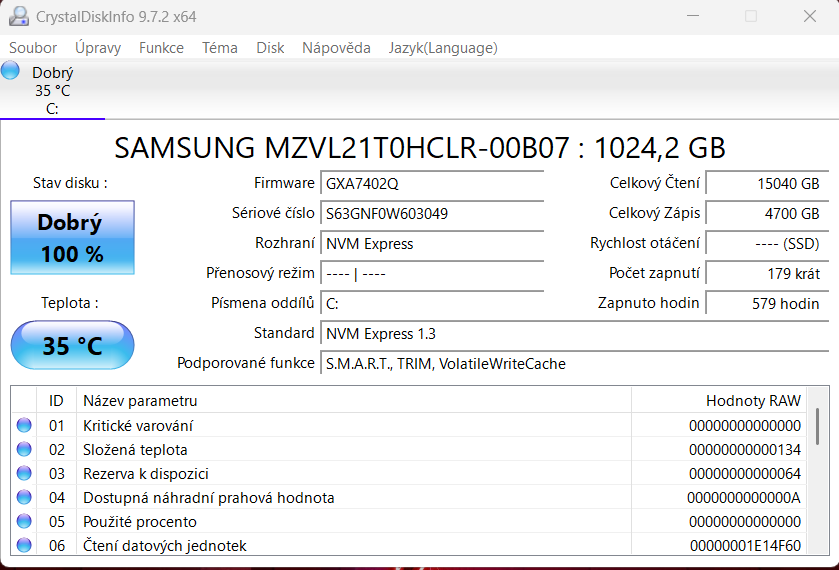Minimize the CrystalDiskInfo window
This screenshot has height=570, width=839.
[693, 16]
